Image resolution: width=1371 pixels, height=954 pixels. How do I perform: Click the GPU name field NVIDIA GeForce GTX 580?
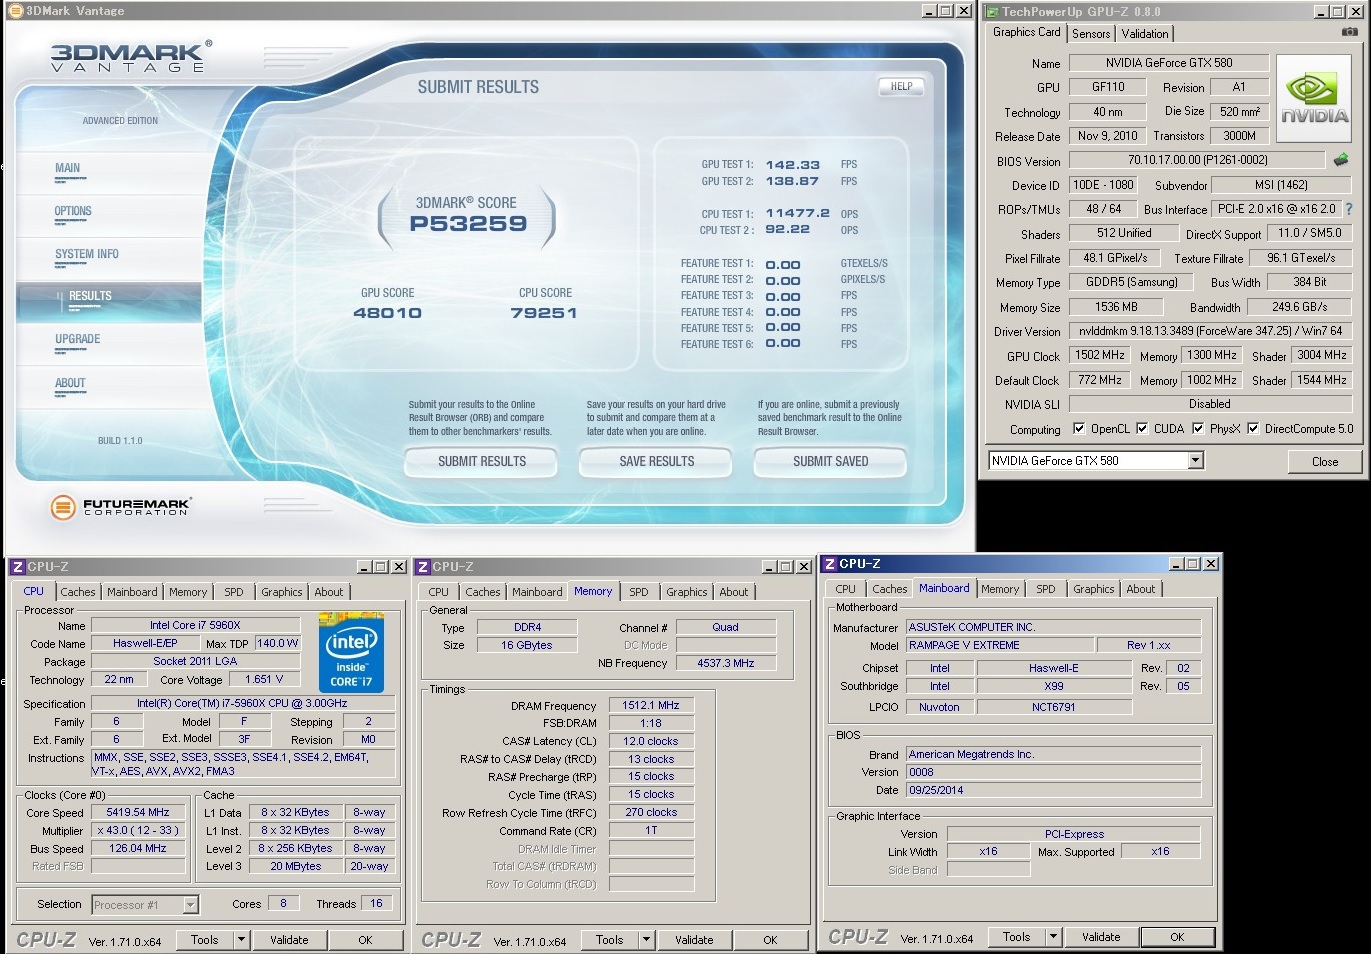point(1169,62)
